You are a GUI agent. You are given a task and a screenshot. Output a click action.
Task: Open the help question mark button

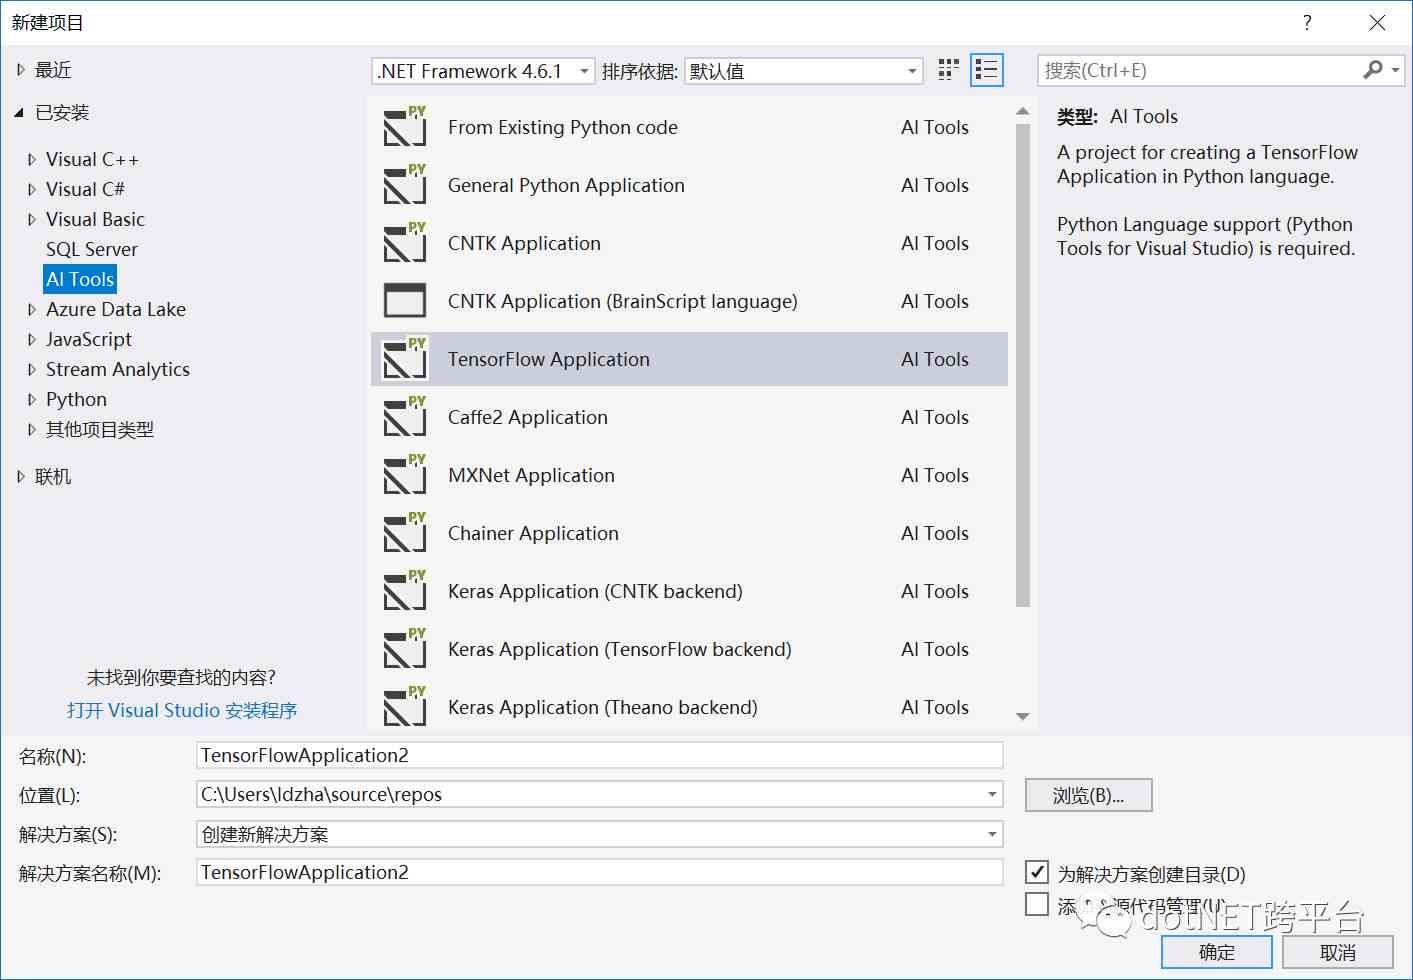point(1307,23)
